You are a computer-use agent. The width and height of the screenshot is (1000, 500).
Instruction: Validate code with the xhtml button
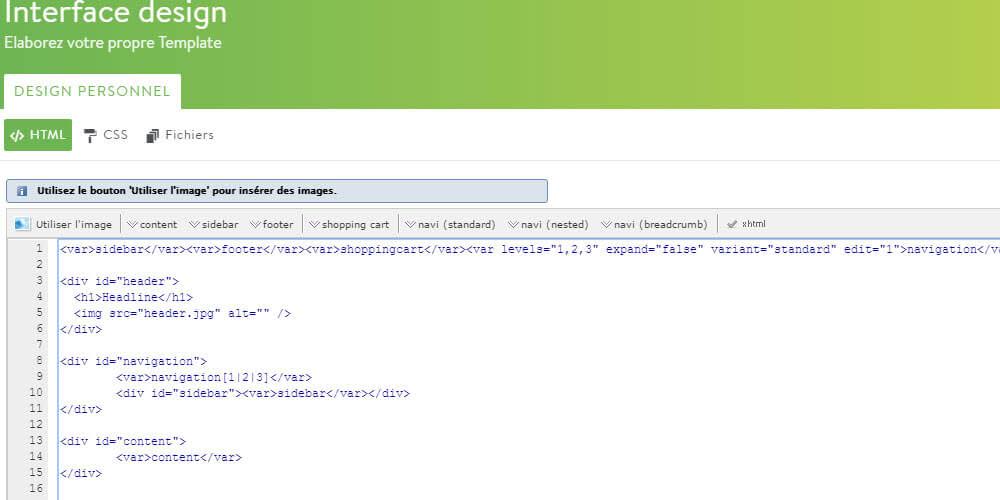pyautogui.click(x=746, y=224)
